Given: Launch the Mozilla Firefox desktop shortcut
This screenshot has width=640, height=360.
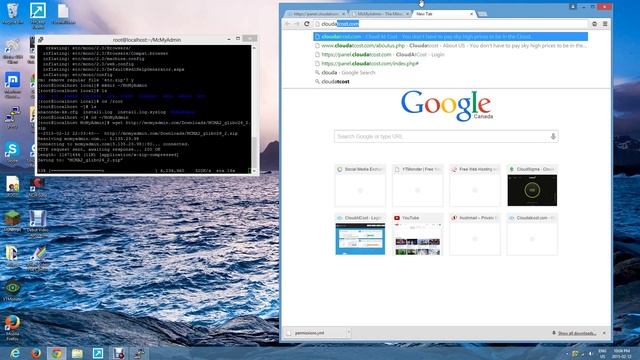Looking at the screenshot, I should 12,328.
